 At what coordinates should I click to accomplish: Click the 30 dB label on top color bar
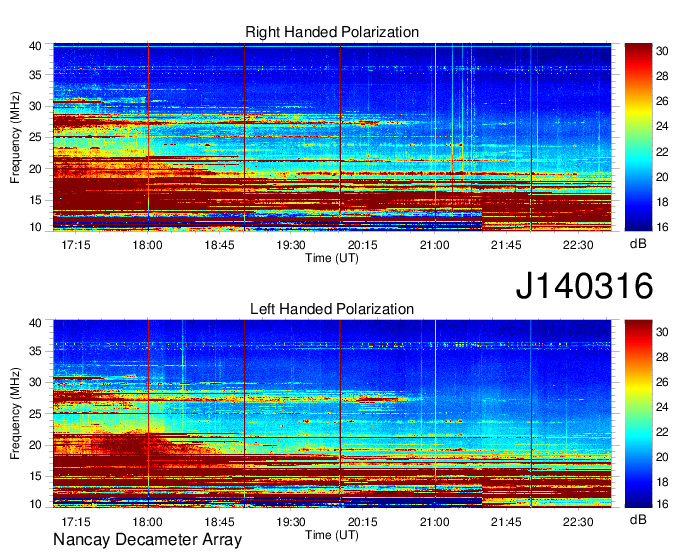[662, 51]
